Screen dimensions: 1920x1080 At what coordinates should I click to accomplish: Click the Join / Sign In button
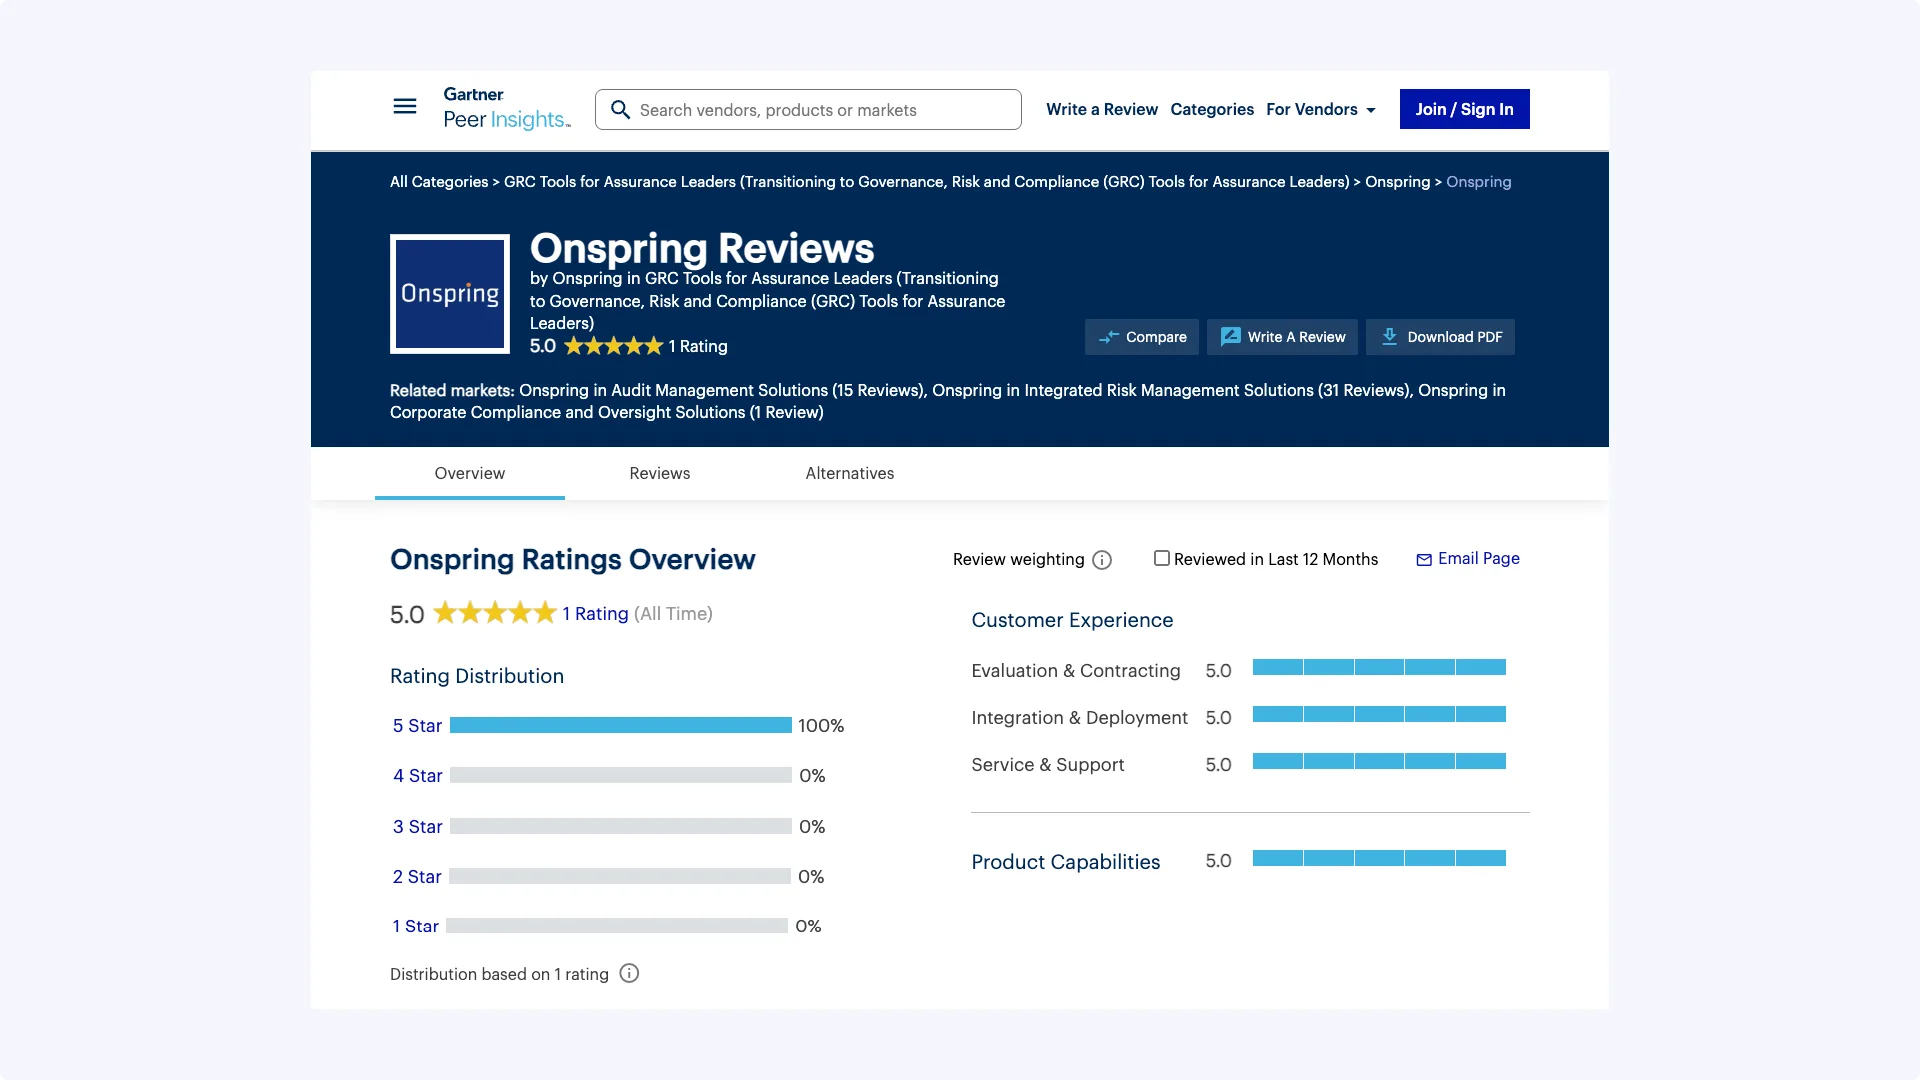[x=1464, y=109]
